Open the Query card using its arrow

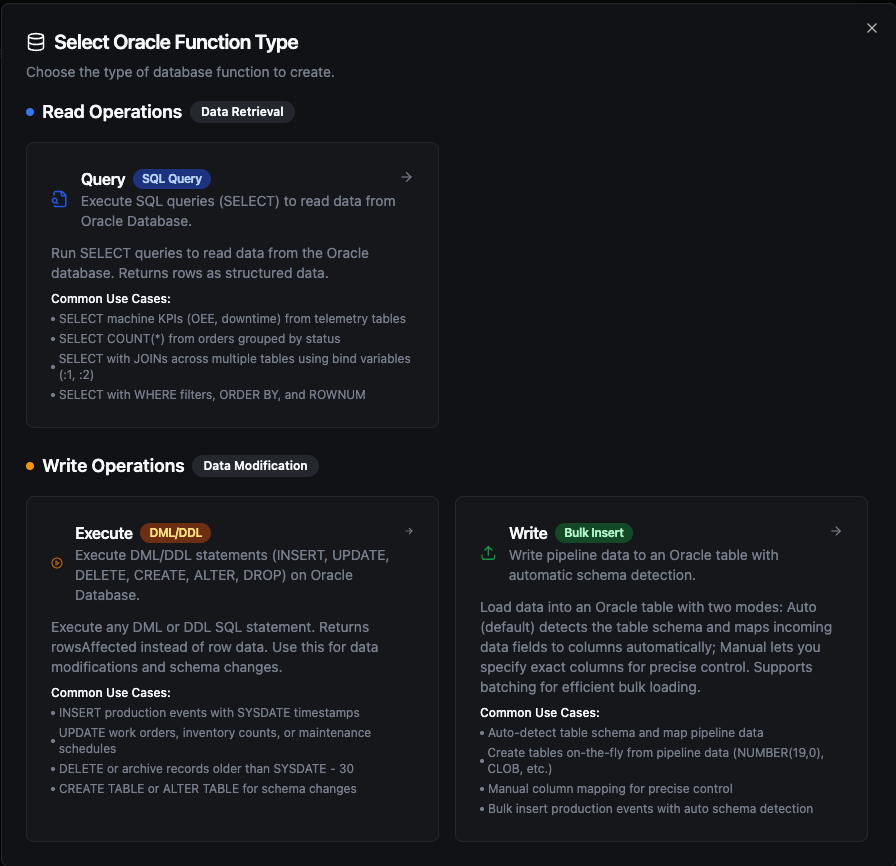(x=406, y=177)
